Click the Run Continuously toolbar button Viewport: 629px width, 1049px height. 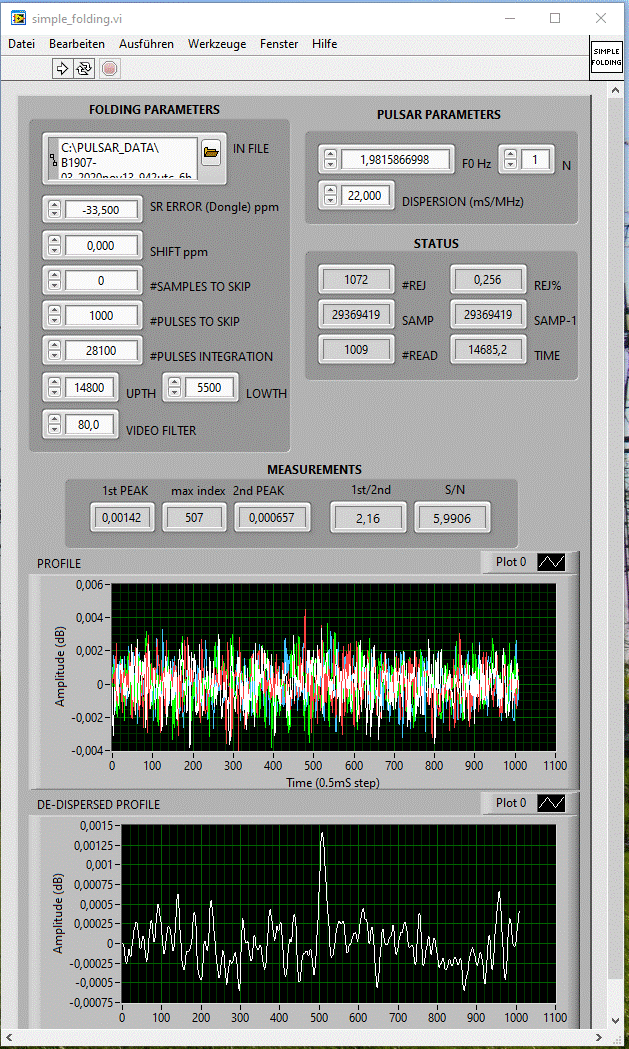click(x=84, y=68)
